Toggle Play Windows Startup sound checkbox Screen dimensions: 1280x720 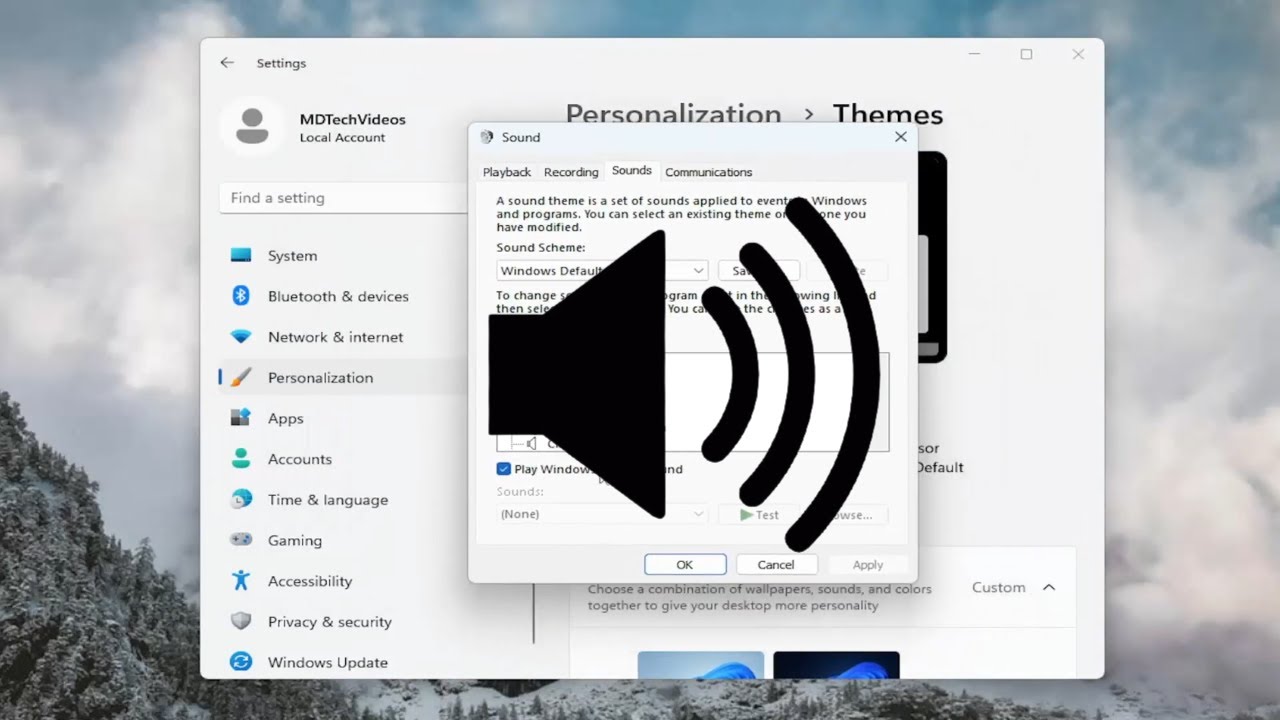[503, 469]
